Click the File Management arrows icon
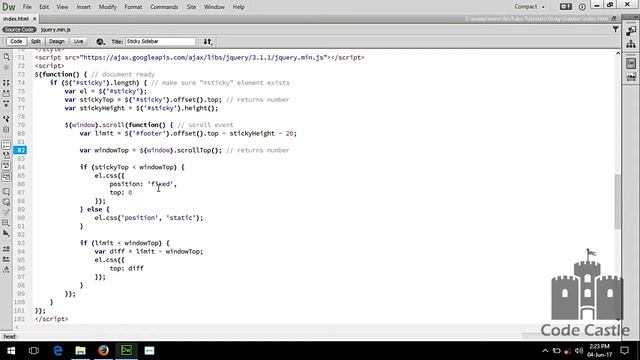This screenshot has width=640, height=360. [208, 42]
